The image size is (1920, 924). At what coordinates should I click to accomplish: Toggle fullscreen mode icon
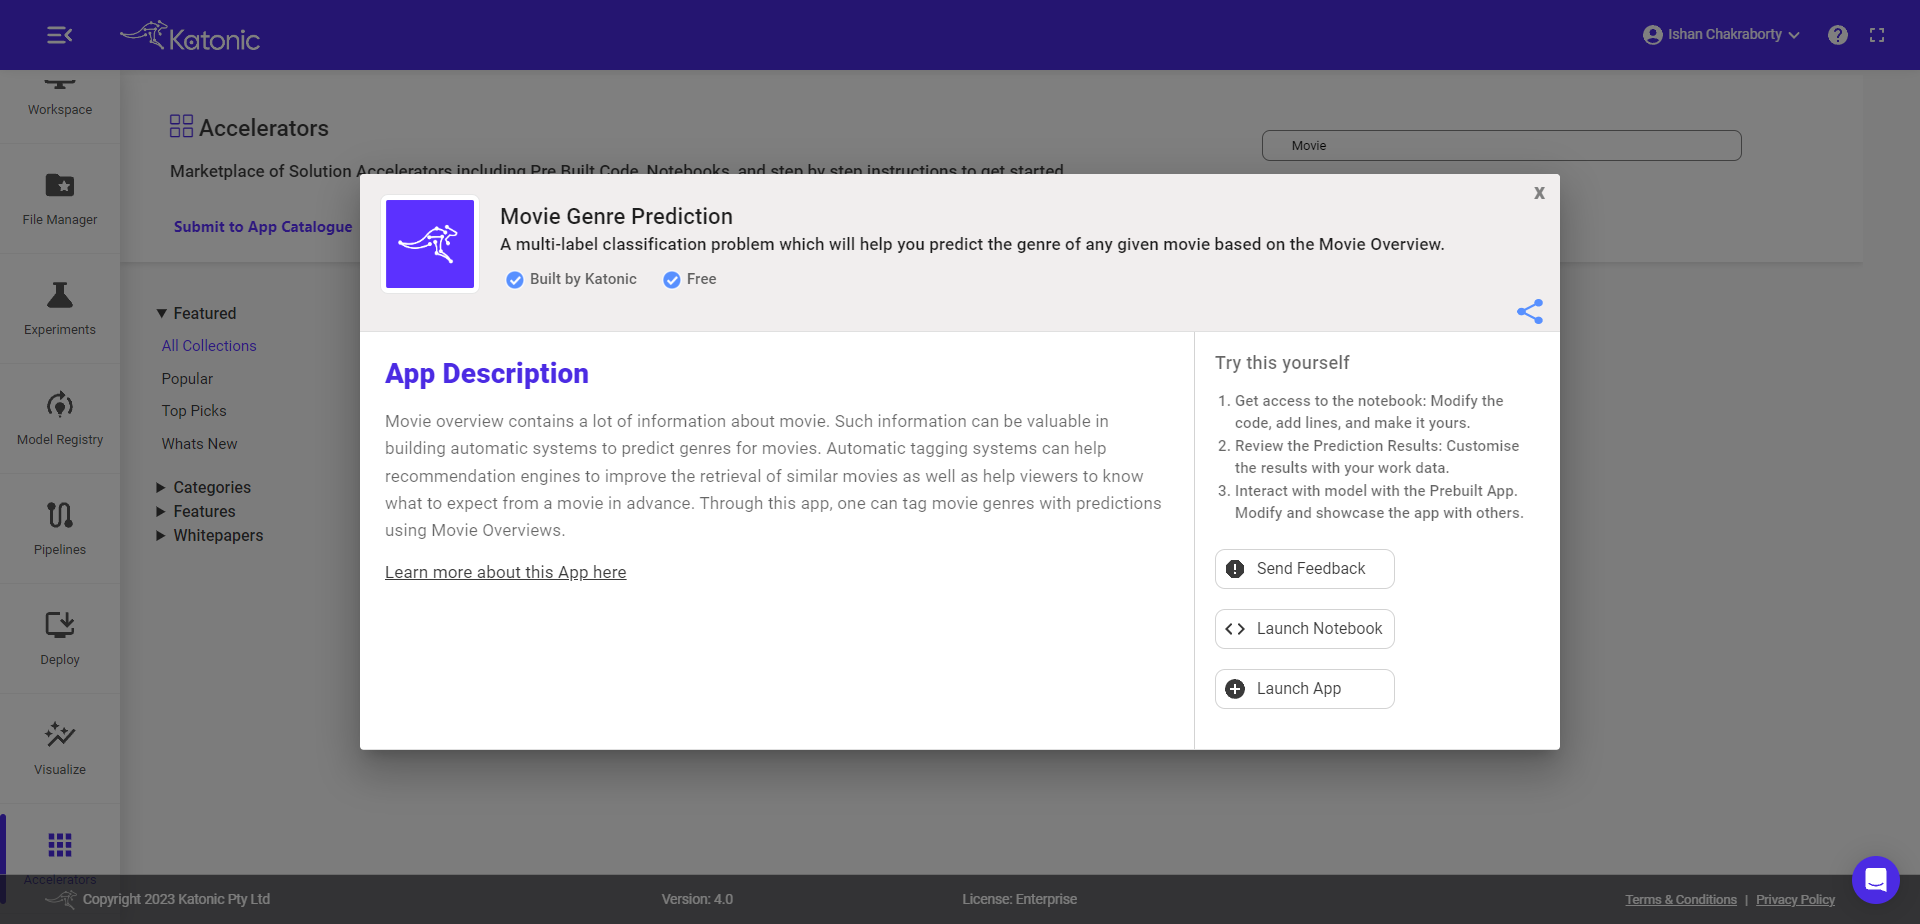(1877, 35)
